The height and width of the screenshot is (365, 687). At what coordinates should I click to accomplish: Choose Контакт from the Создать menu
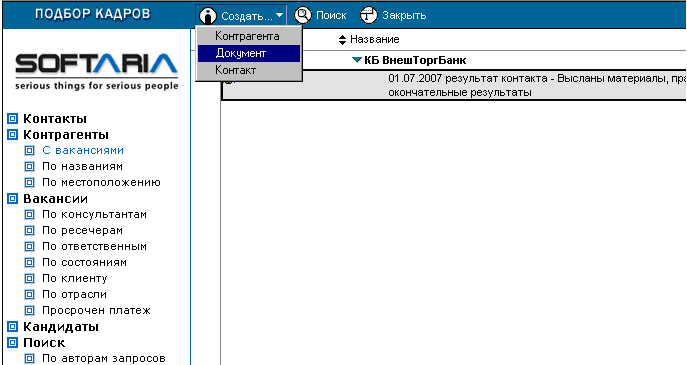(249, 70)
